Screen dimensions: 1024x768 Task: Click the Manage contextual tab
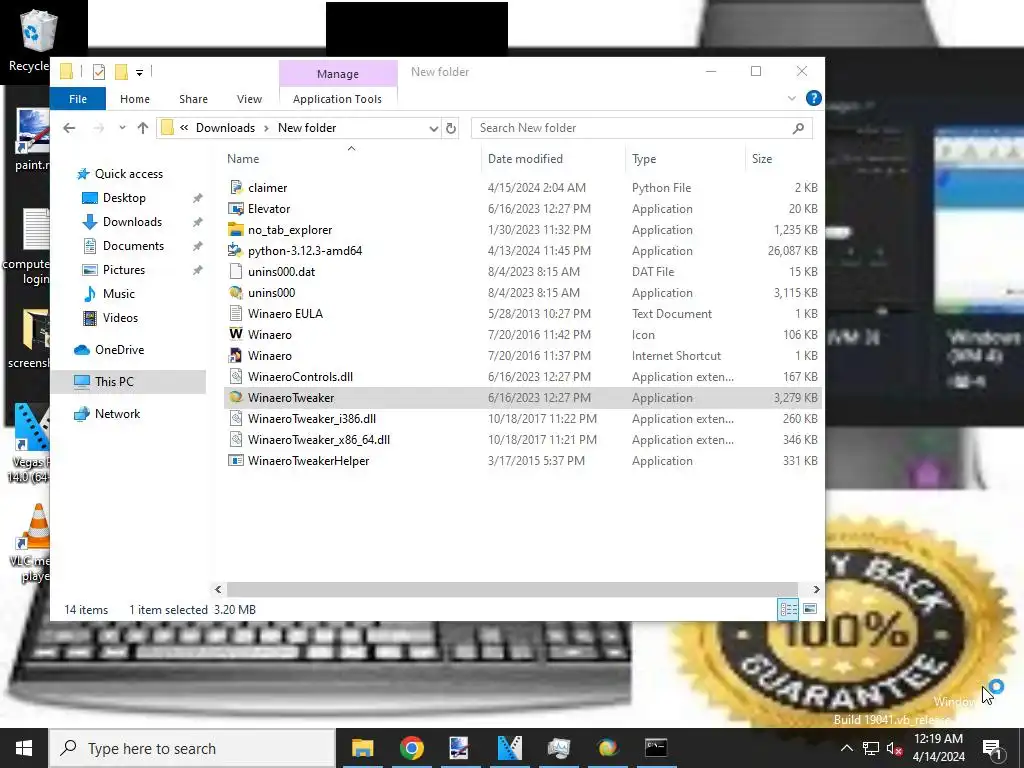pyautogui.click(x=338, y=74)
